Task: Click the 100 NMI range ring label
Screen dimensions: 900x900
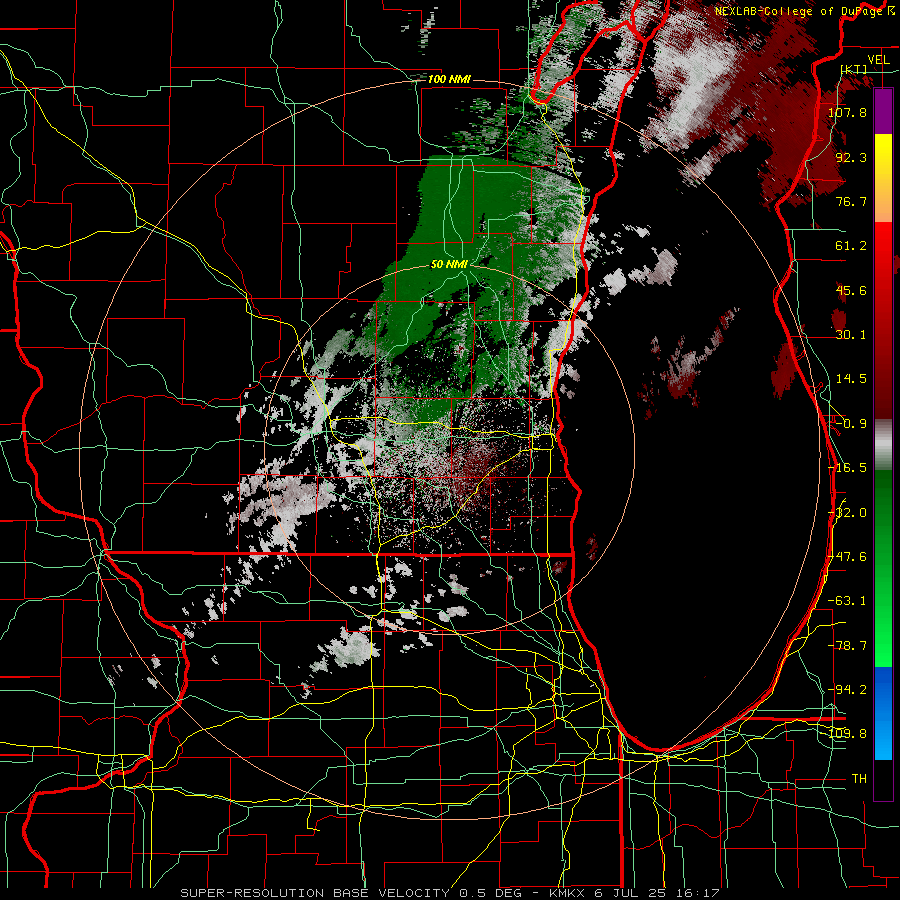Action: (449, 79)
